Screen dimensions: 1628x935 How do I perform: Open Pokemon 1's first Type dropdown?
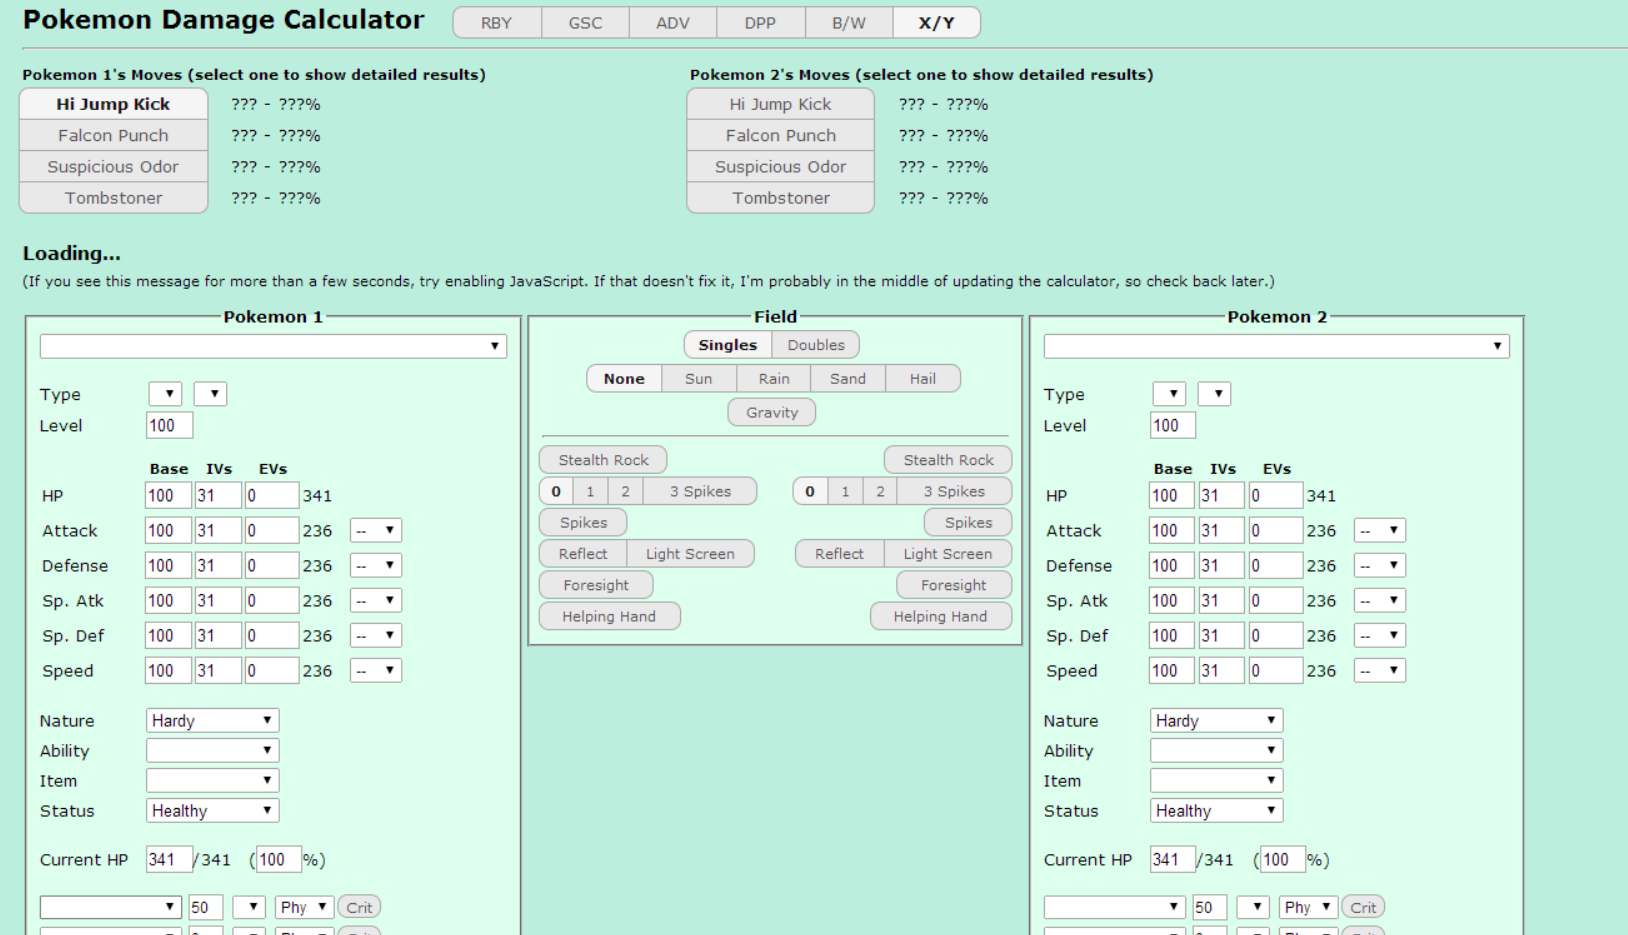coord(165,394)
